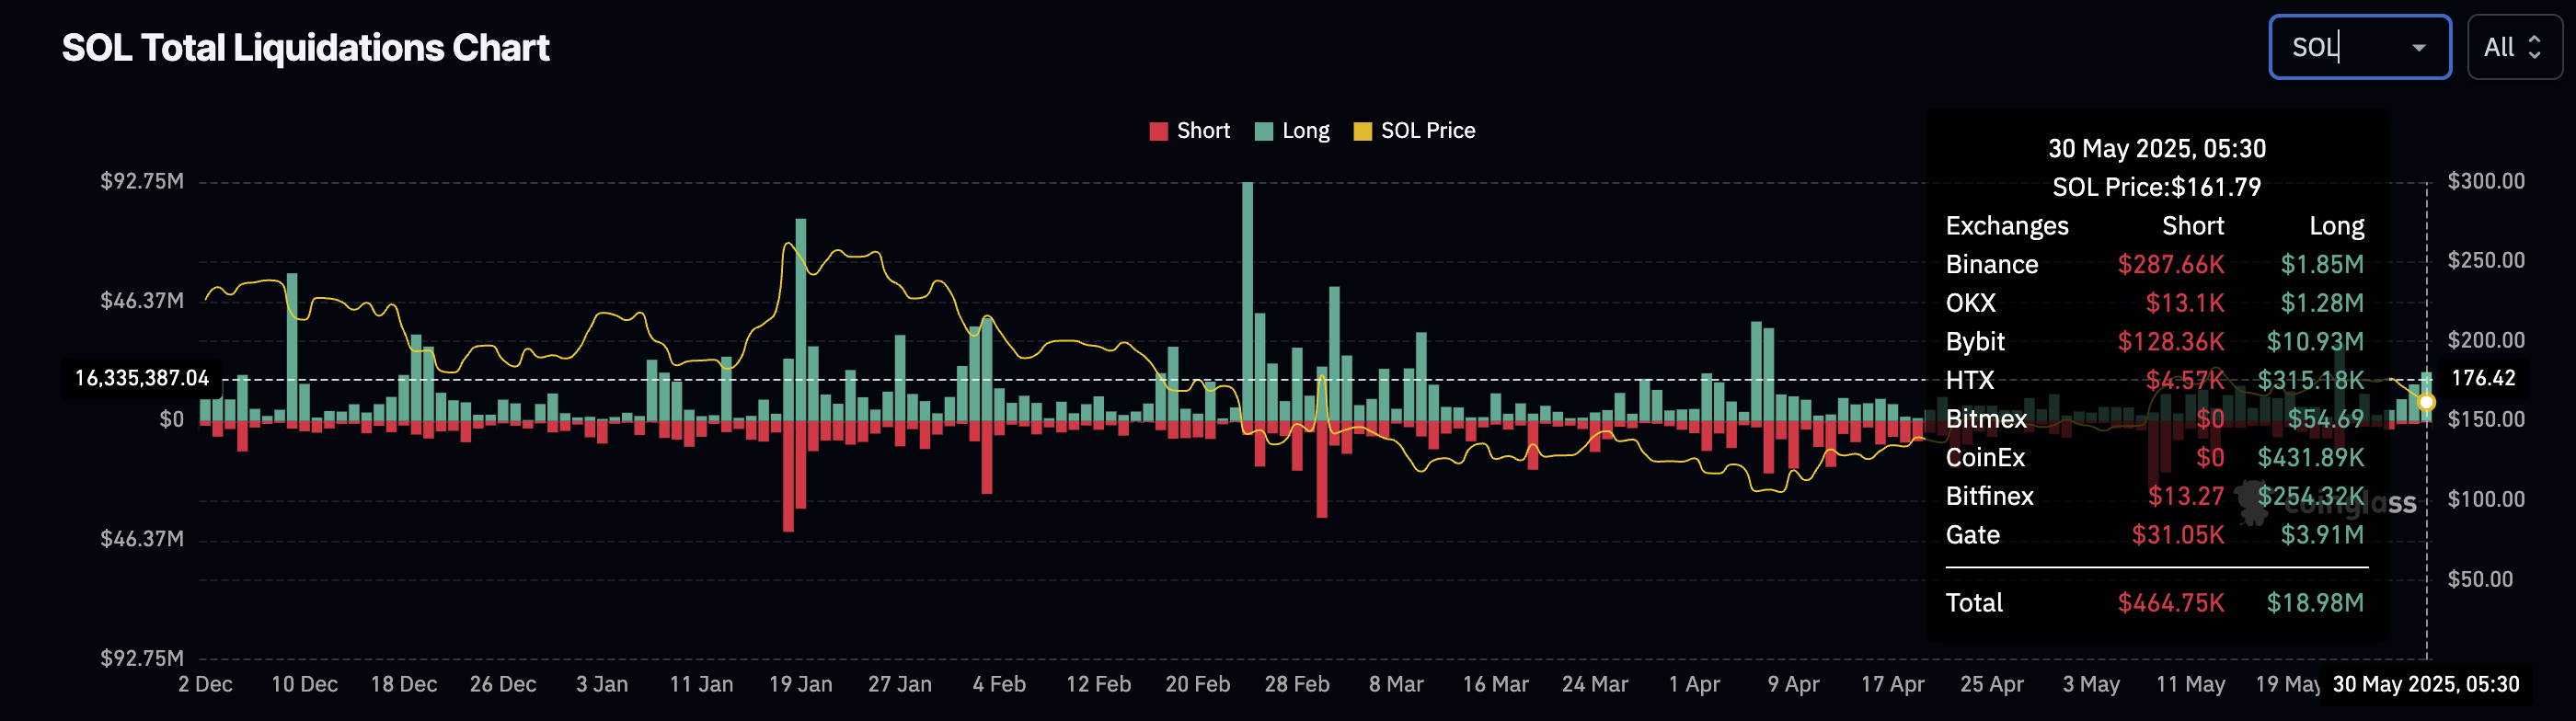The height and width of the screenshot is (721, 2576).
Task: Click the 30 May 2025, 05:30 axis label
Action: (x=2426, y=684)
